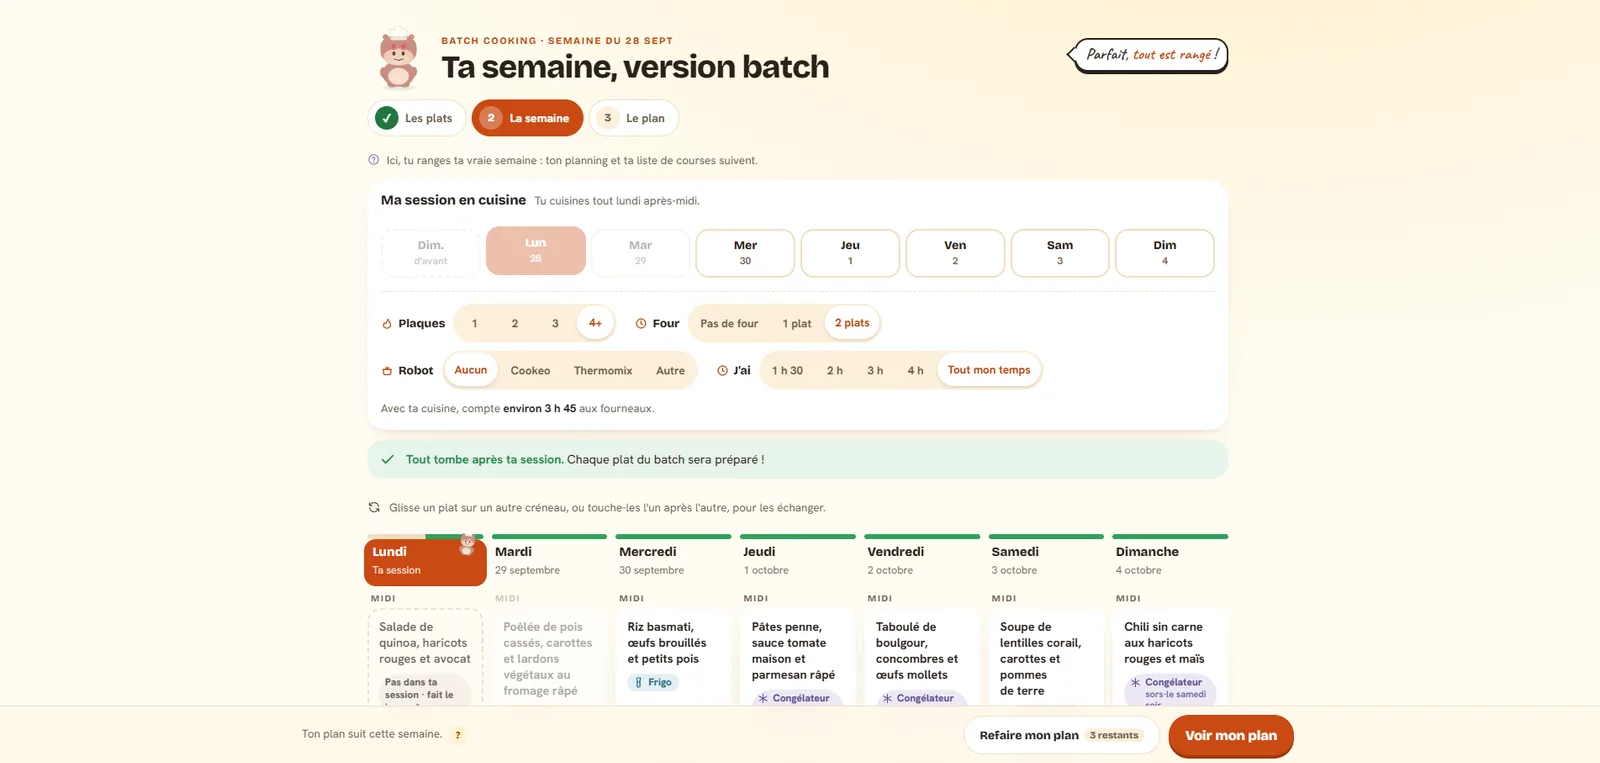The image size is (1600, 763).
Task: Select Lun 28 session day
Action: (536, 251)
